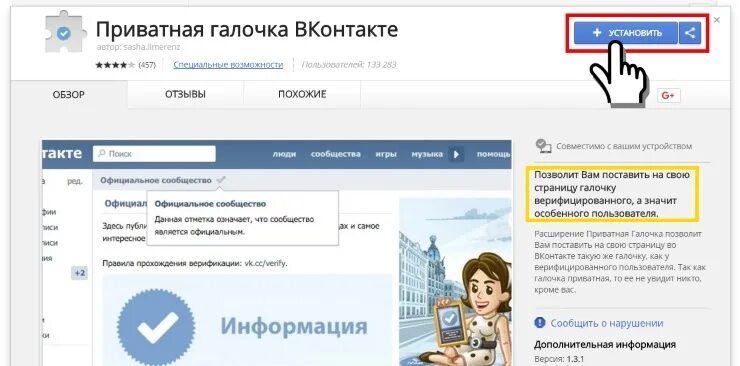740x366 pixels.
Task: Click the highlighted short description text
Action: pos(612,194)
